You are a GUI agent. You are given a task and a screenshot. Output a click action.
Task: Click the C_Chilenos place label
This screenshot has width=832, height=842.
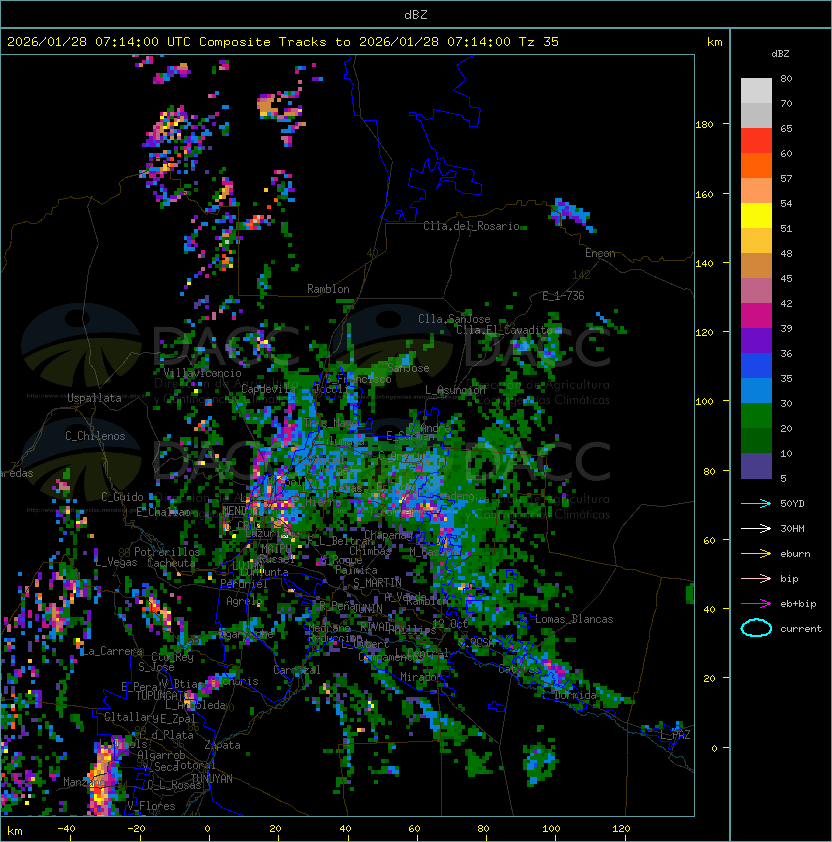95,436
